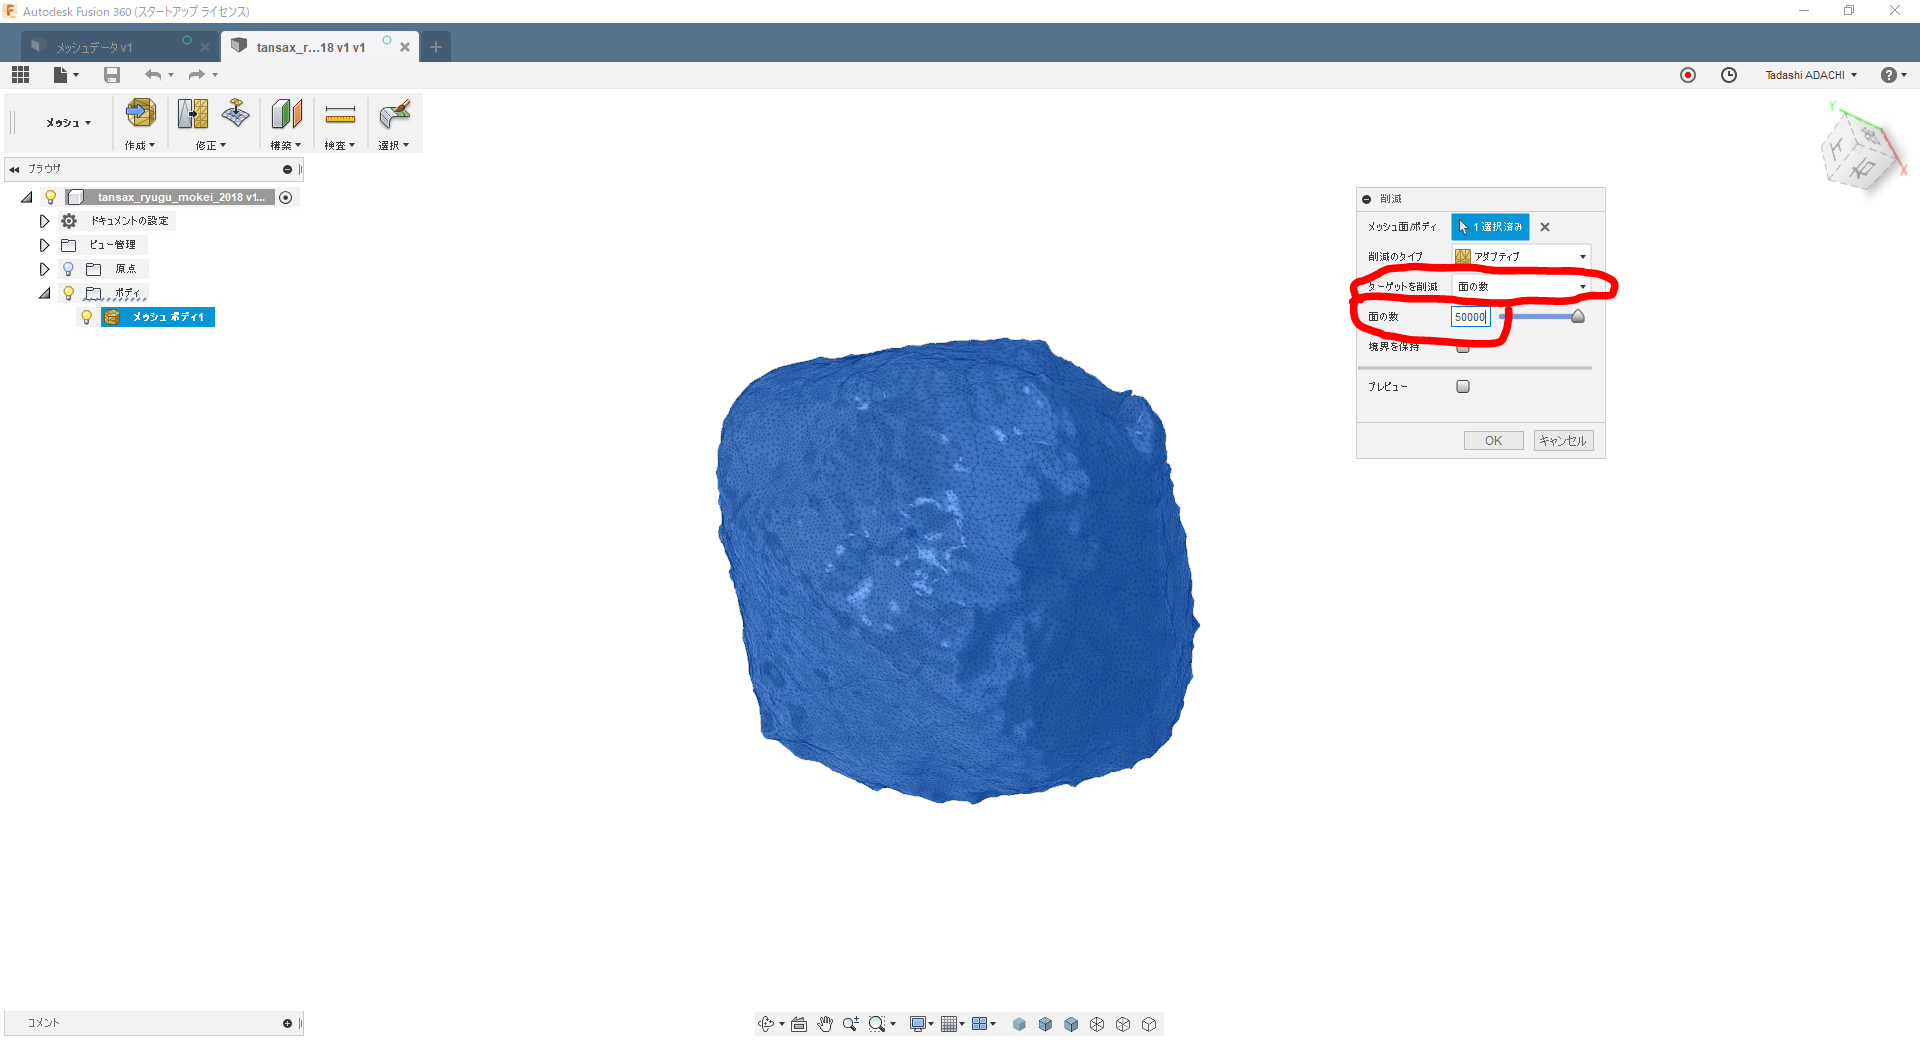Toggle the プレビュー (Preview) checkbox
The image size is (1920, 1040).
click(x=1463, y=386)
